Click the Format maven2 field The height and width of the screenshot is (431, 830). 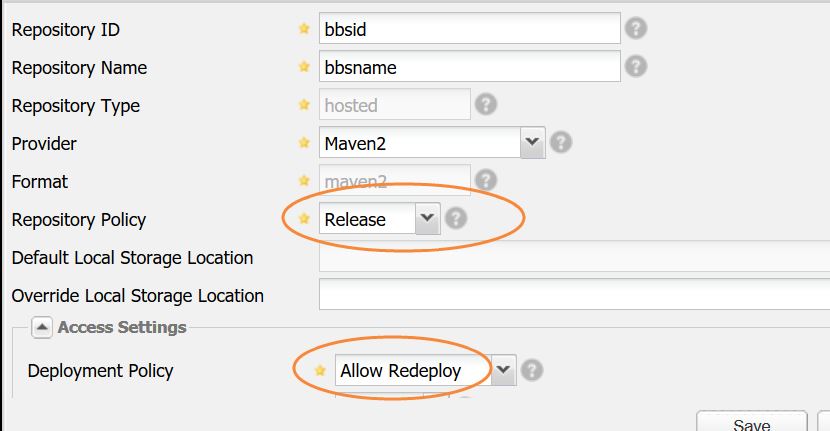point(394,181)
